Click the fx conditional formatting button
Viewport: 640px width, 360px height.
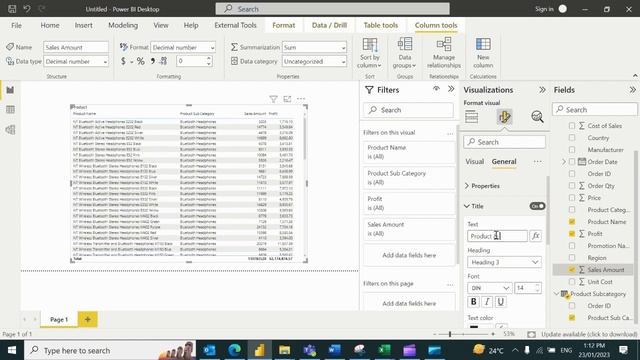coord(536,236)
